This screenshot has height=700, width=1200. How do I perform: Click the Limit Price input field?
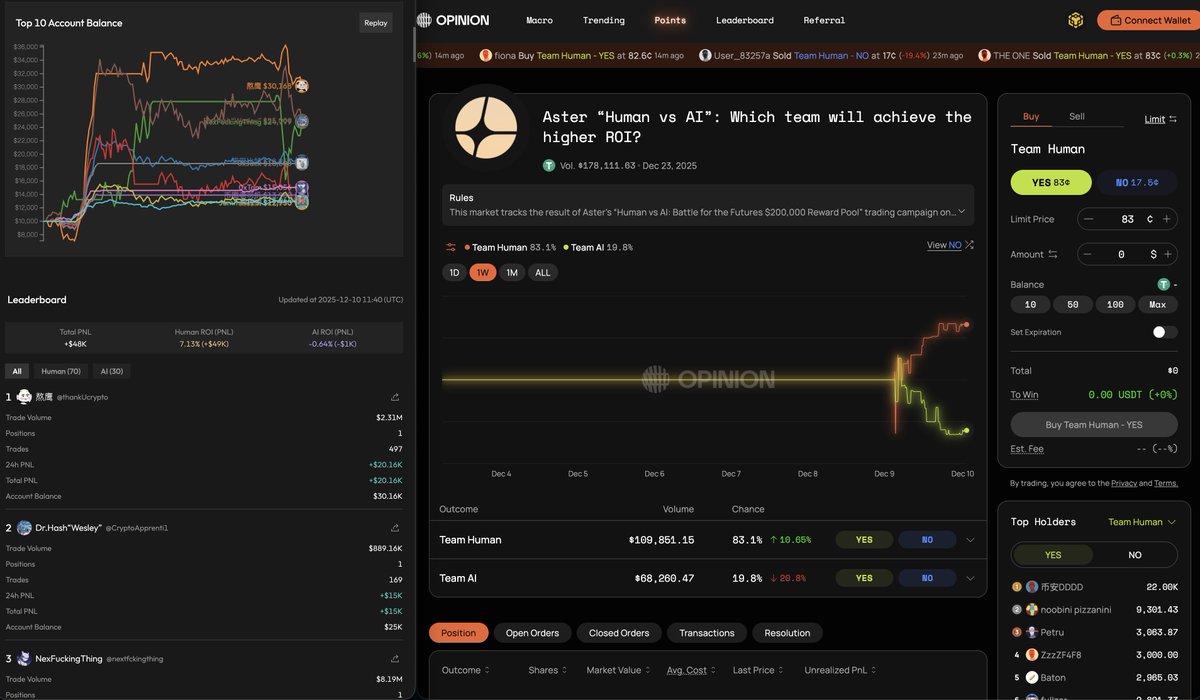(x=1128, y=219)
